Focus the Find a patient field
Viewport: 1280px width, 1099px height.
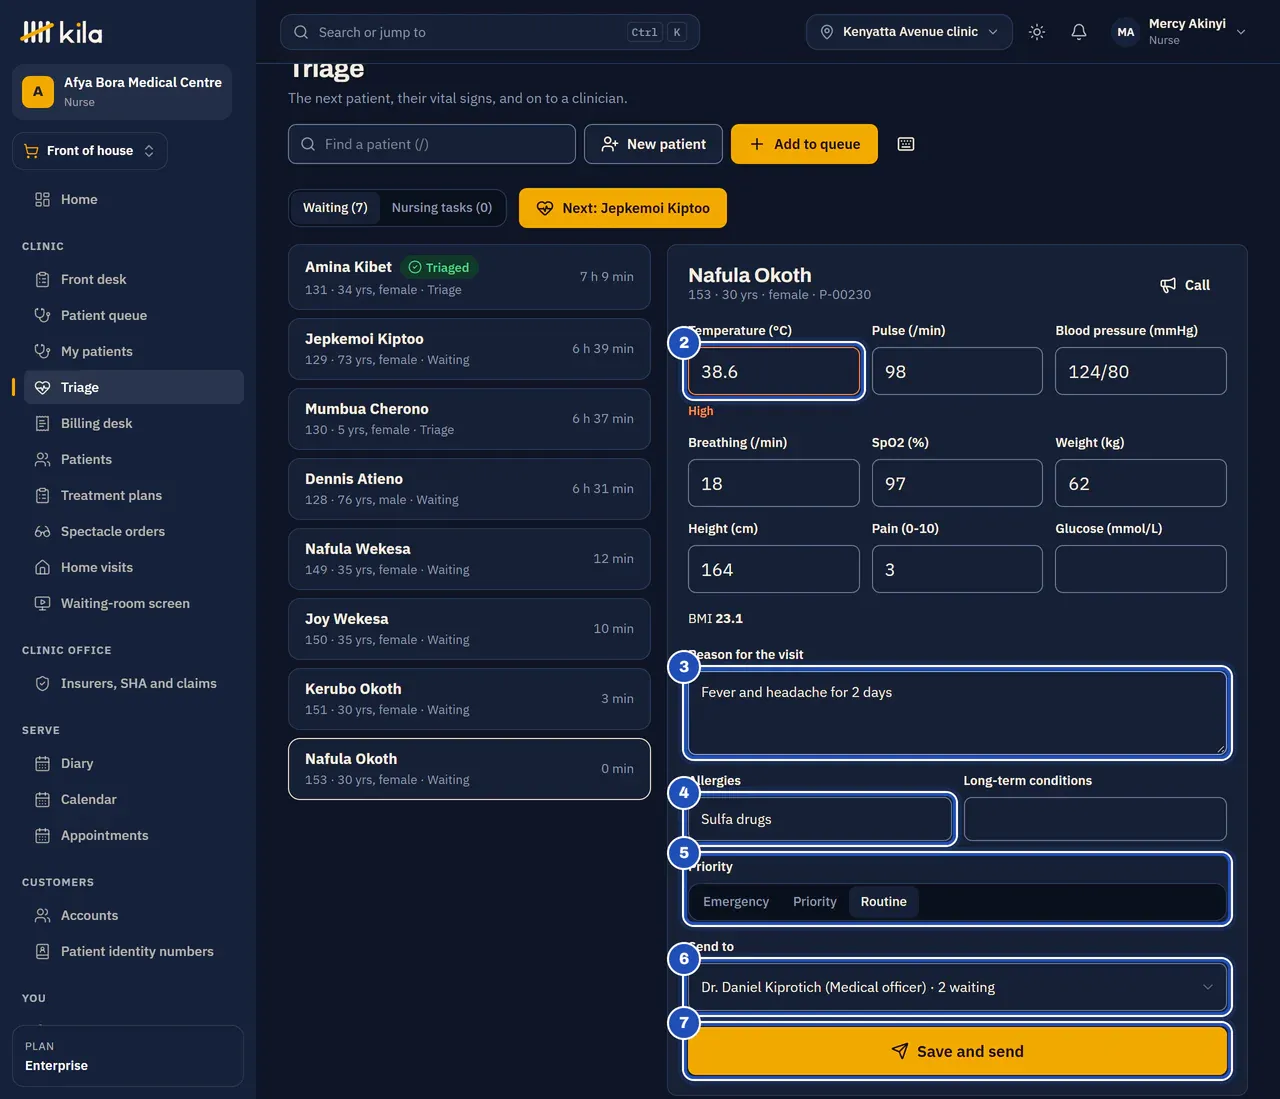click(x=432, y=144)
